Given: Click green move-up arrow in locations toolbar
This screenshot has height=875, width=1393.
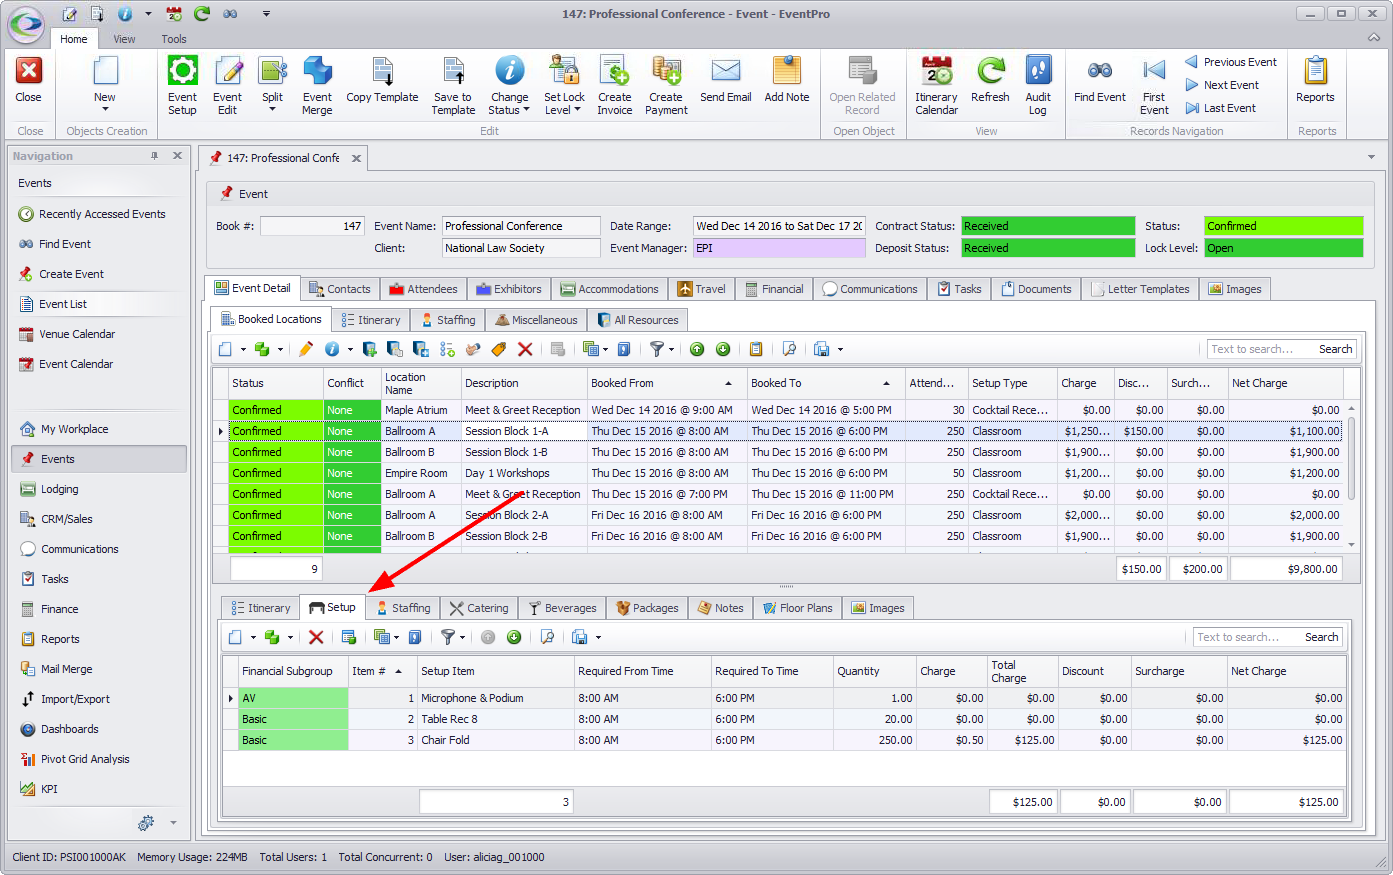Looking at the screenshot, I should click(x=697, y=349).
